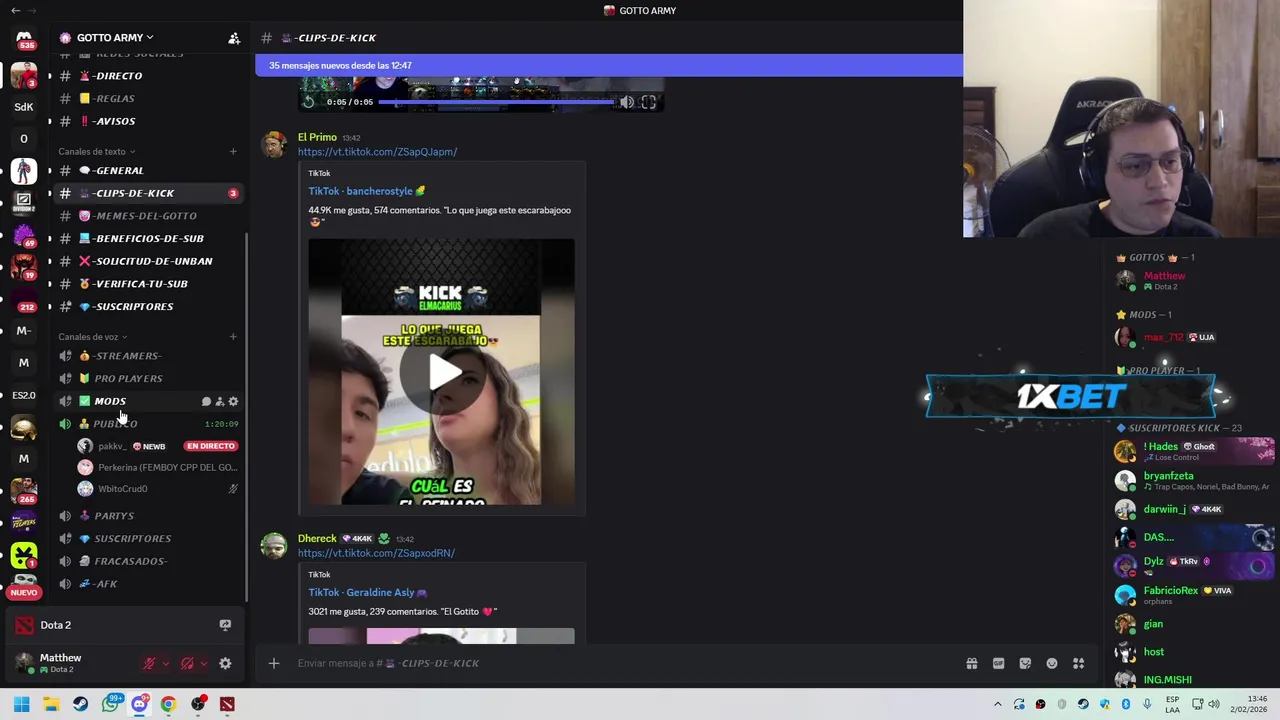
Task: Collapse the Canales de voz category
Action: point(92,337)
